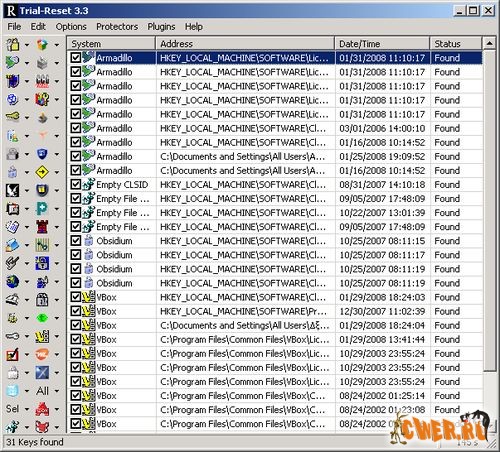Viewport: 500px width, 452px height.
Task: Uncheck the Armadillo 03/01/2006 14:00:10 row checkbox
Action: [76, 128]
